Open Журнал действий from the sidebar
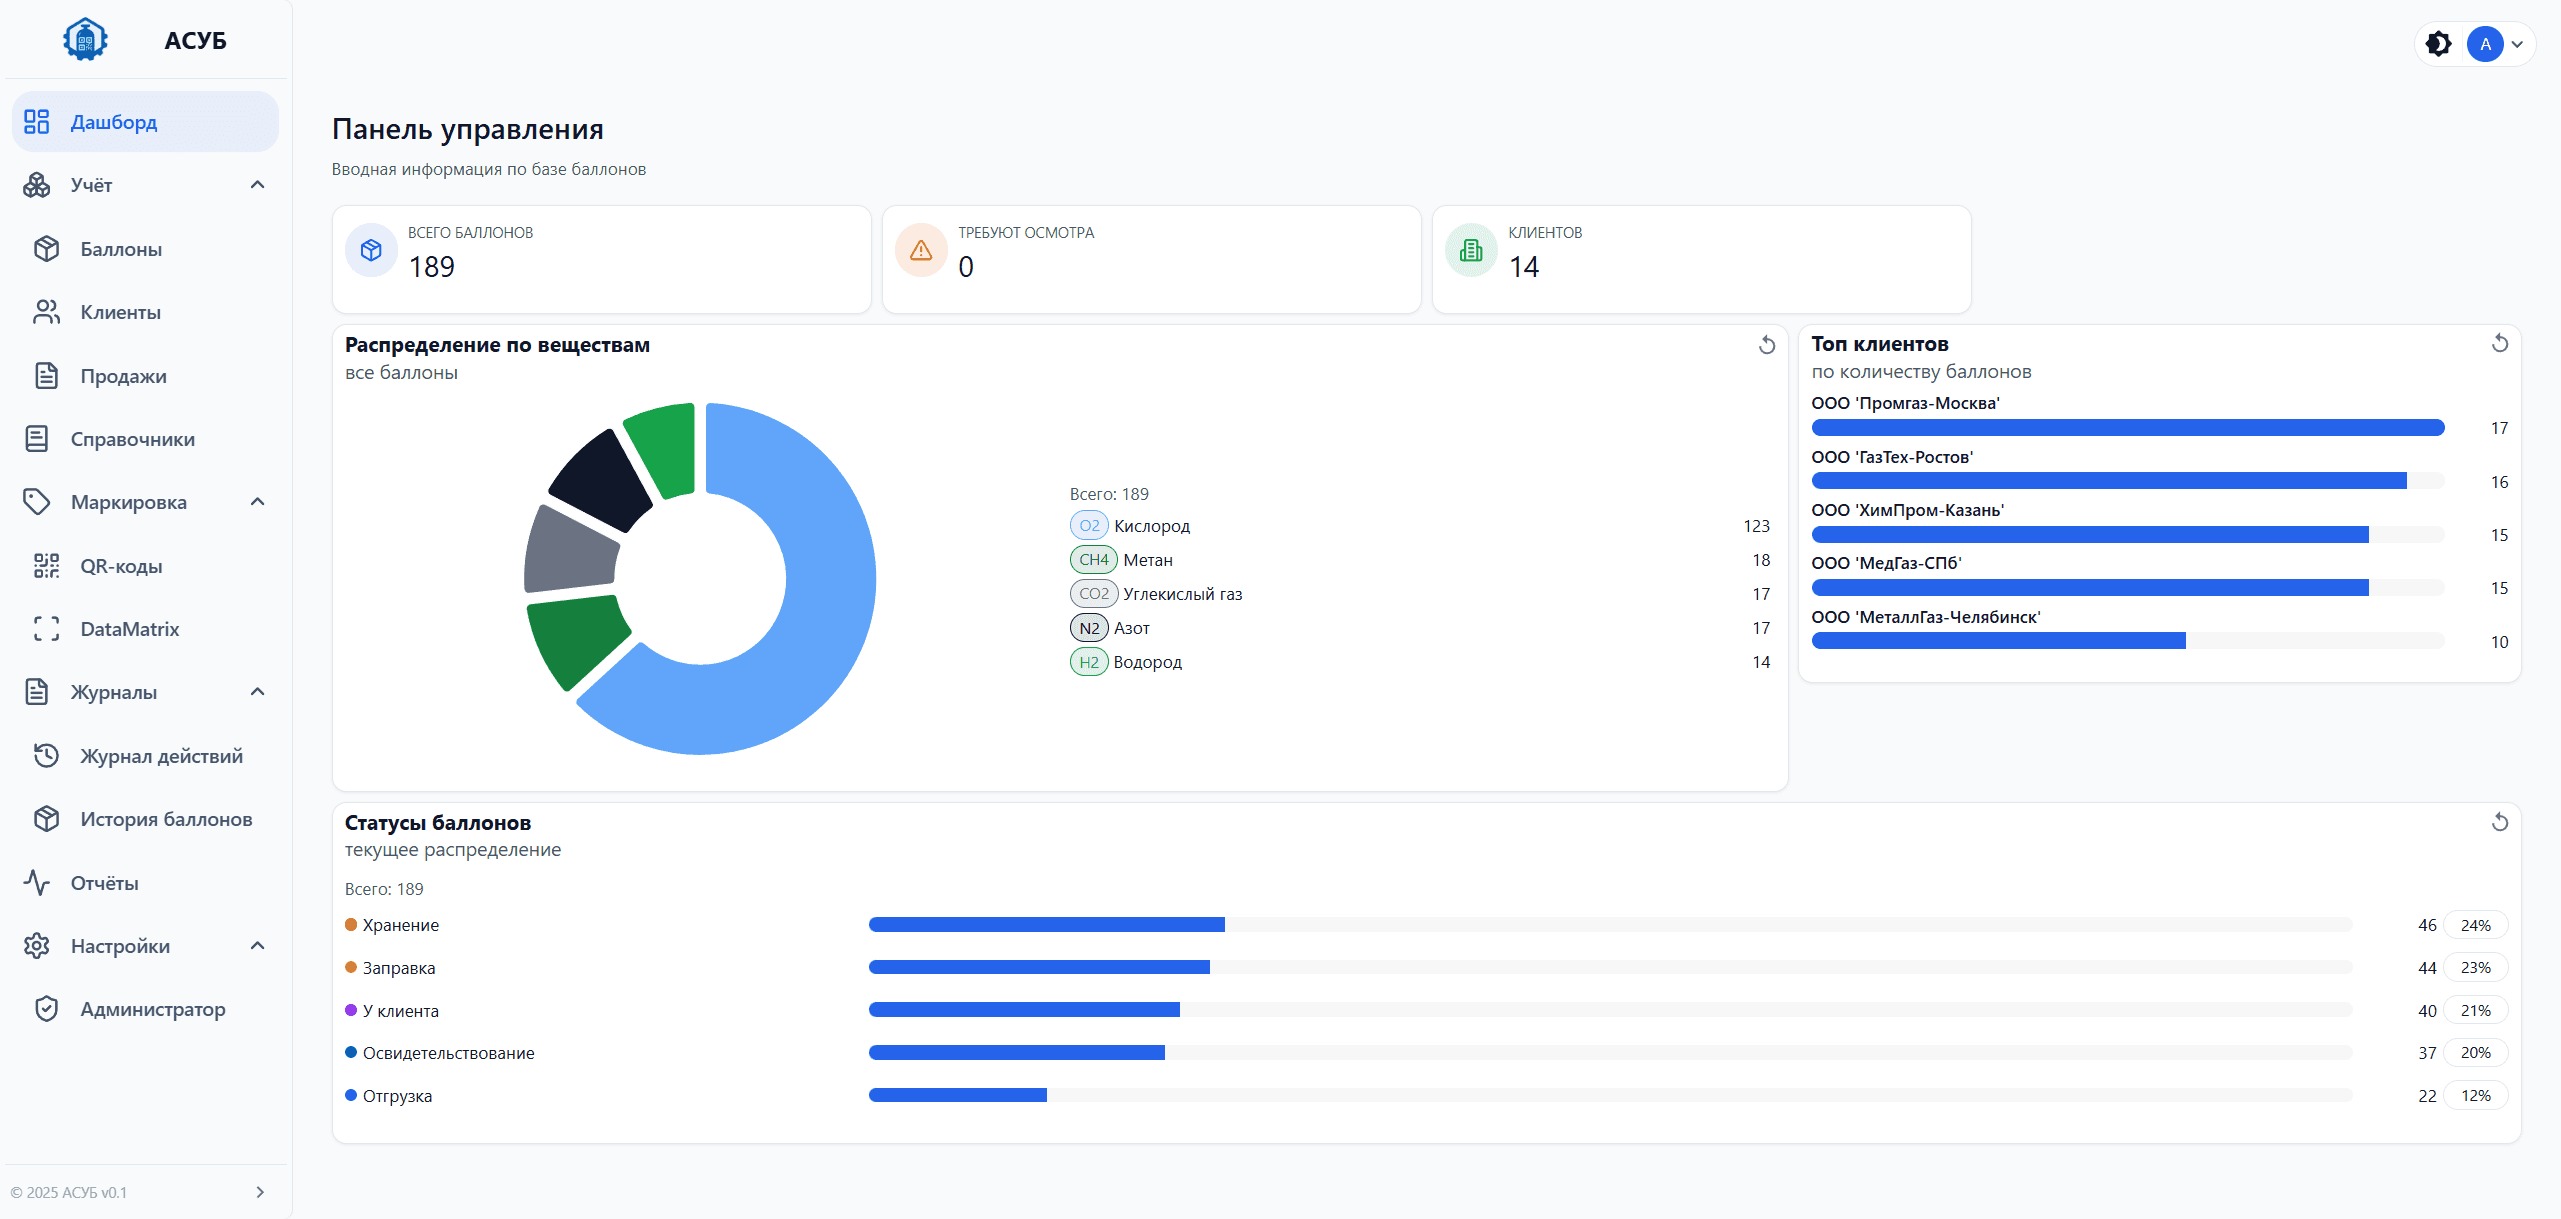 (161, 756)
